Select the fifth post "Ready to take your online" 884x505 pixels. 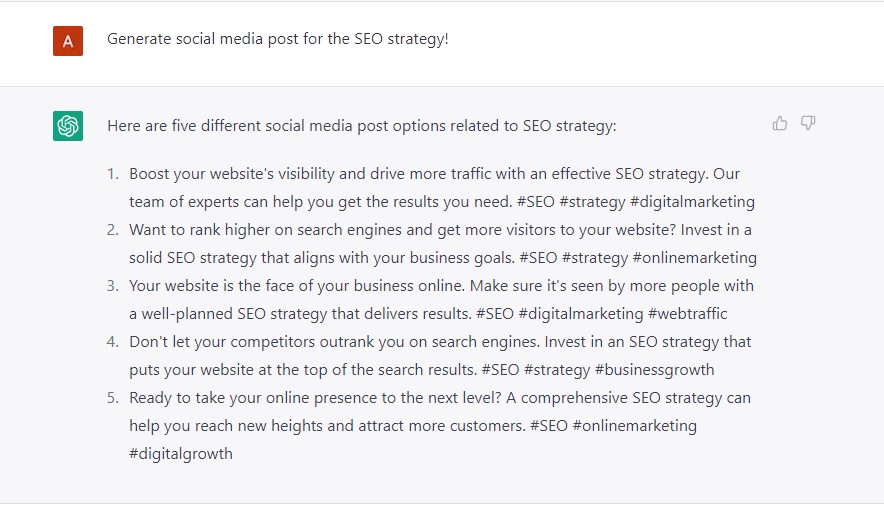click(x=439, y=398)
